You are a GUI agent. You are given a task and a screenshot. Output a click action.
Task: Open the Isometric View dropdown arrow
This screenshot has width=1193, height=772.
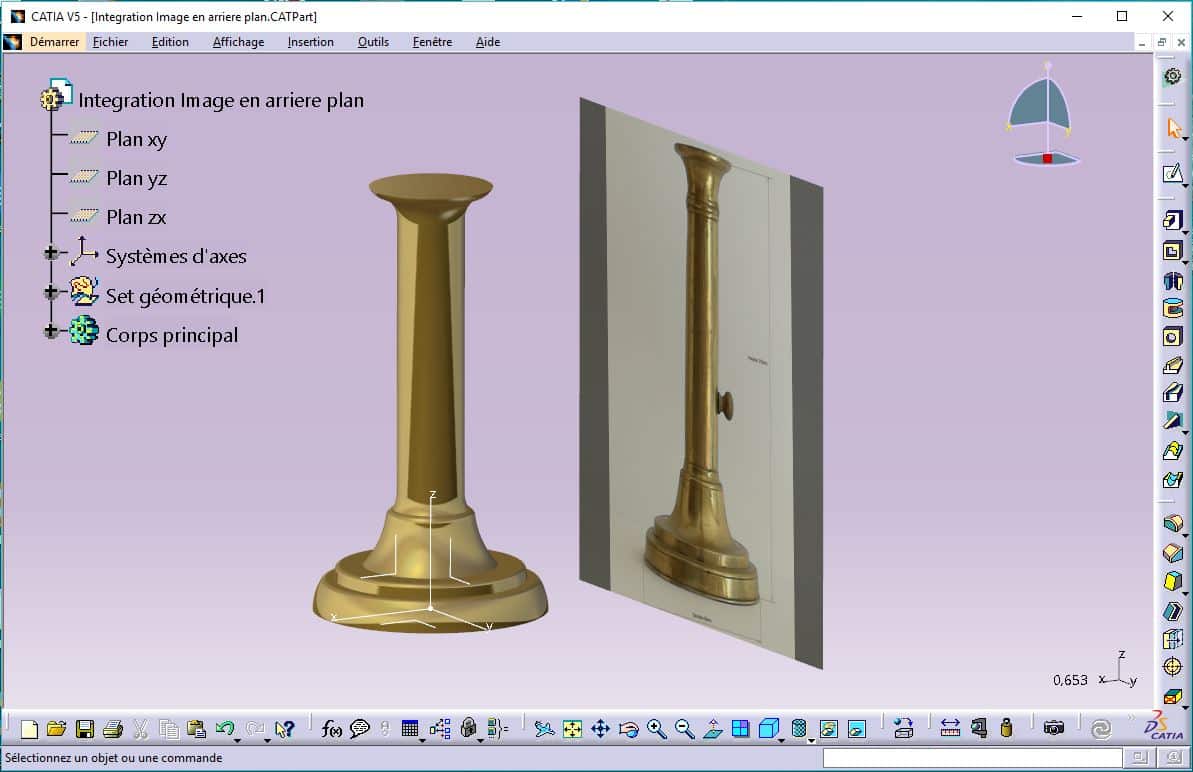782,739
